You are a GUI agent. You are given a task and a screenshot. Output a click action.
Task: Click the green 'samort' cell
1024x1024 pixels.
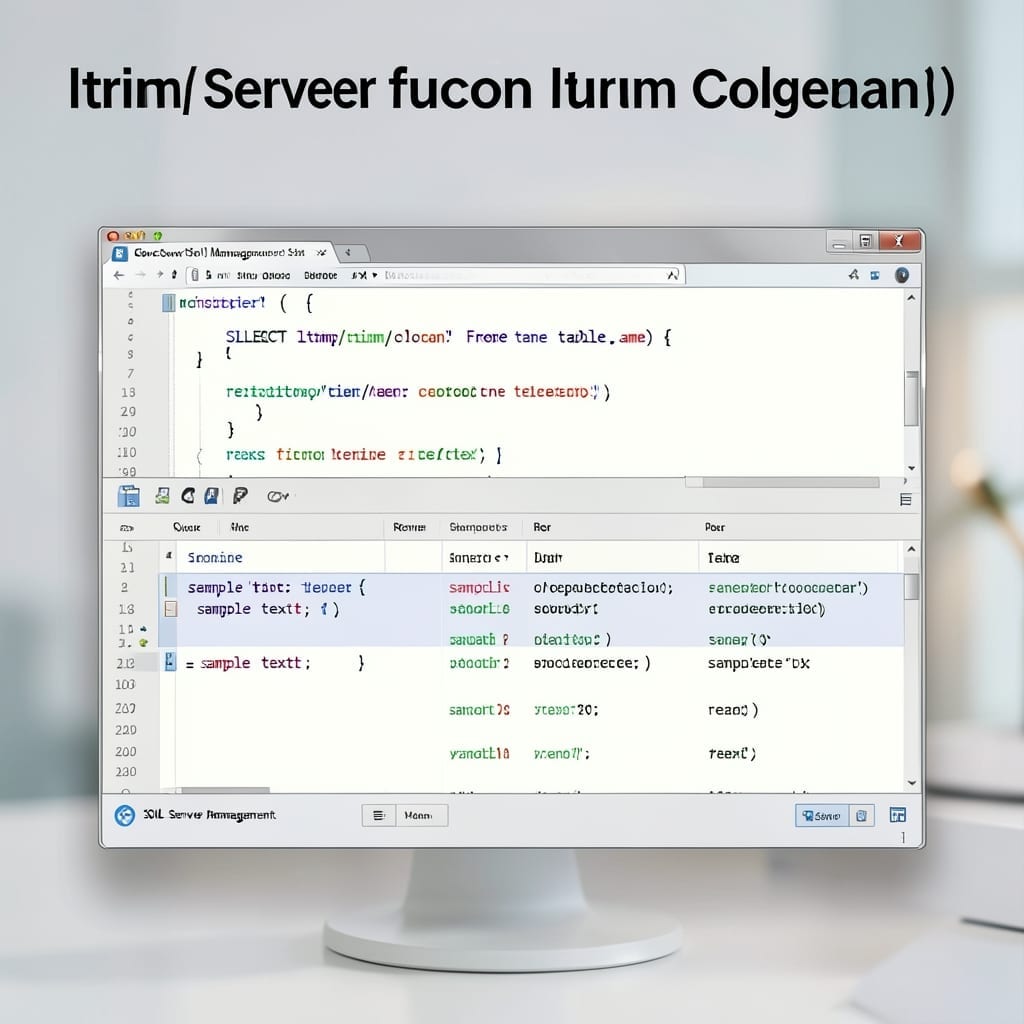point(479,710)
